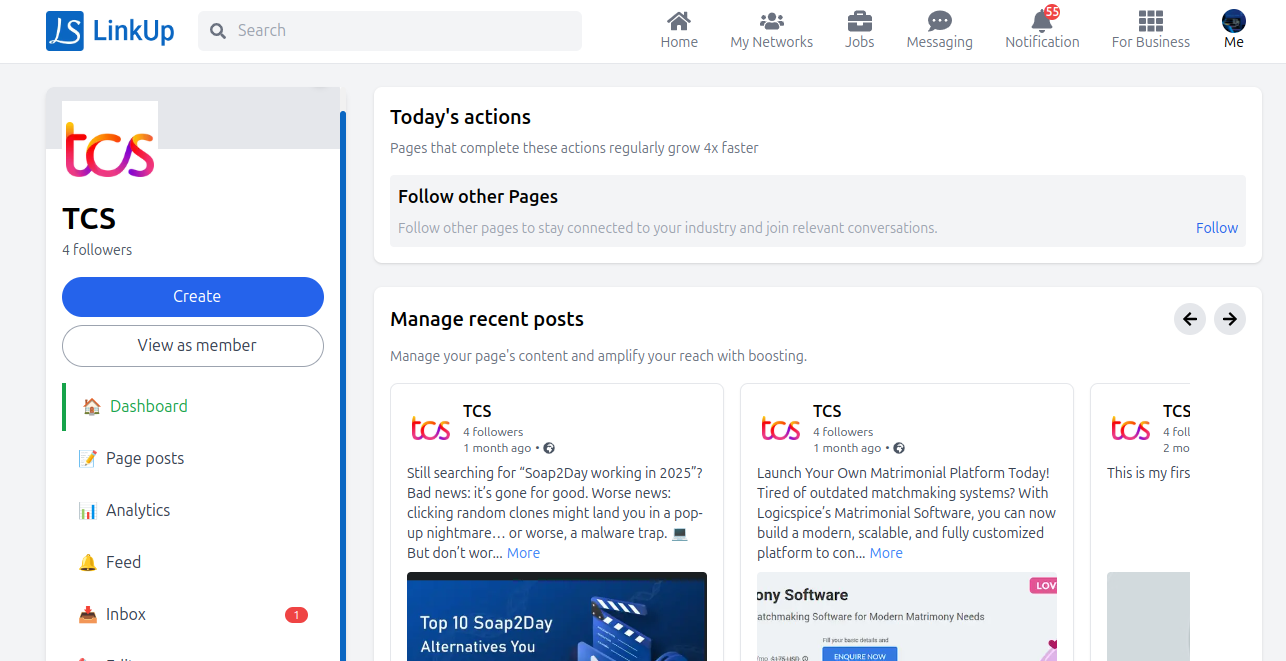The image size is (1286, 661).
Task: Select the Dashboard house icon in sidebar
Action: (x=91, y=406)
